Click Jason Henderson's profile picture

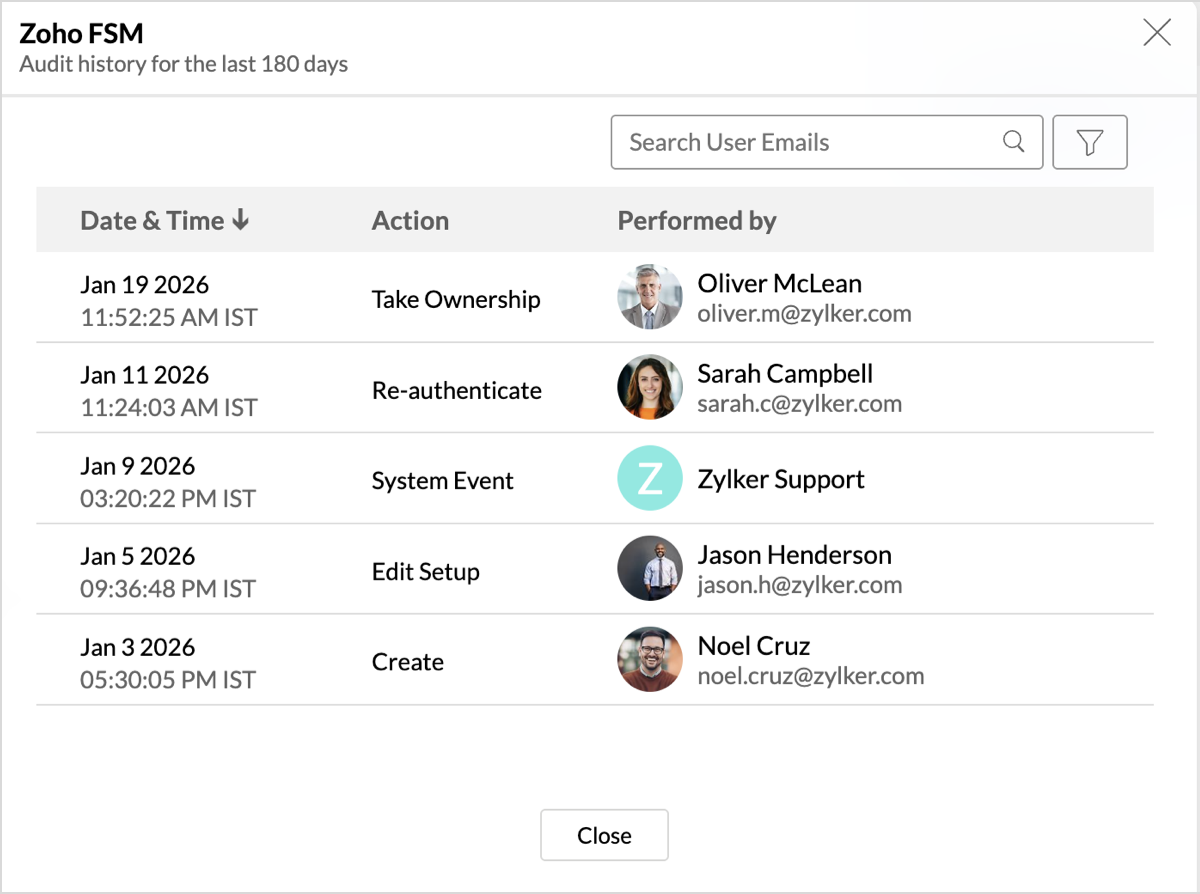[x=650, y=569]
